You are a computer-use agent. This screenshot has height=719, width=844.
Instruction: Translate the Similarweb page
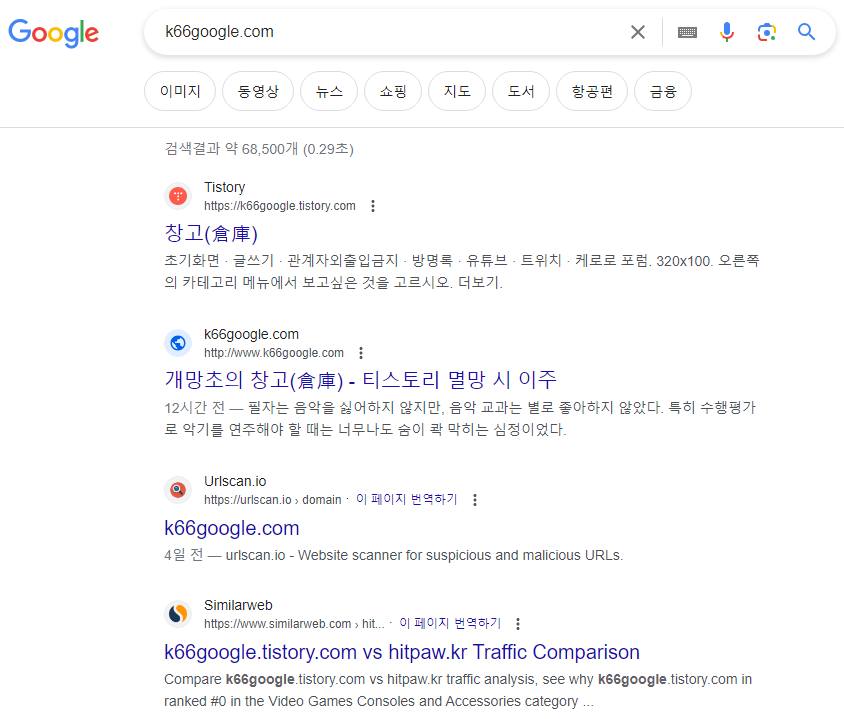pos(450,623)
